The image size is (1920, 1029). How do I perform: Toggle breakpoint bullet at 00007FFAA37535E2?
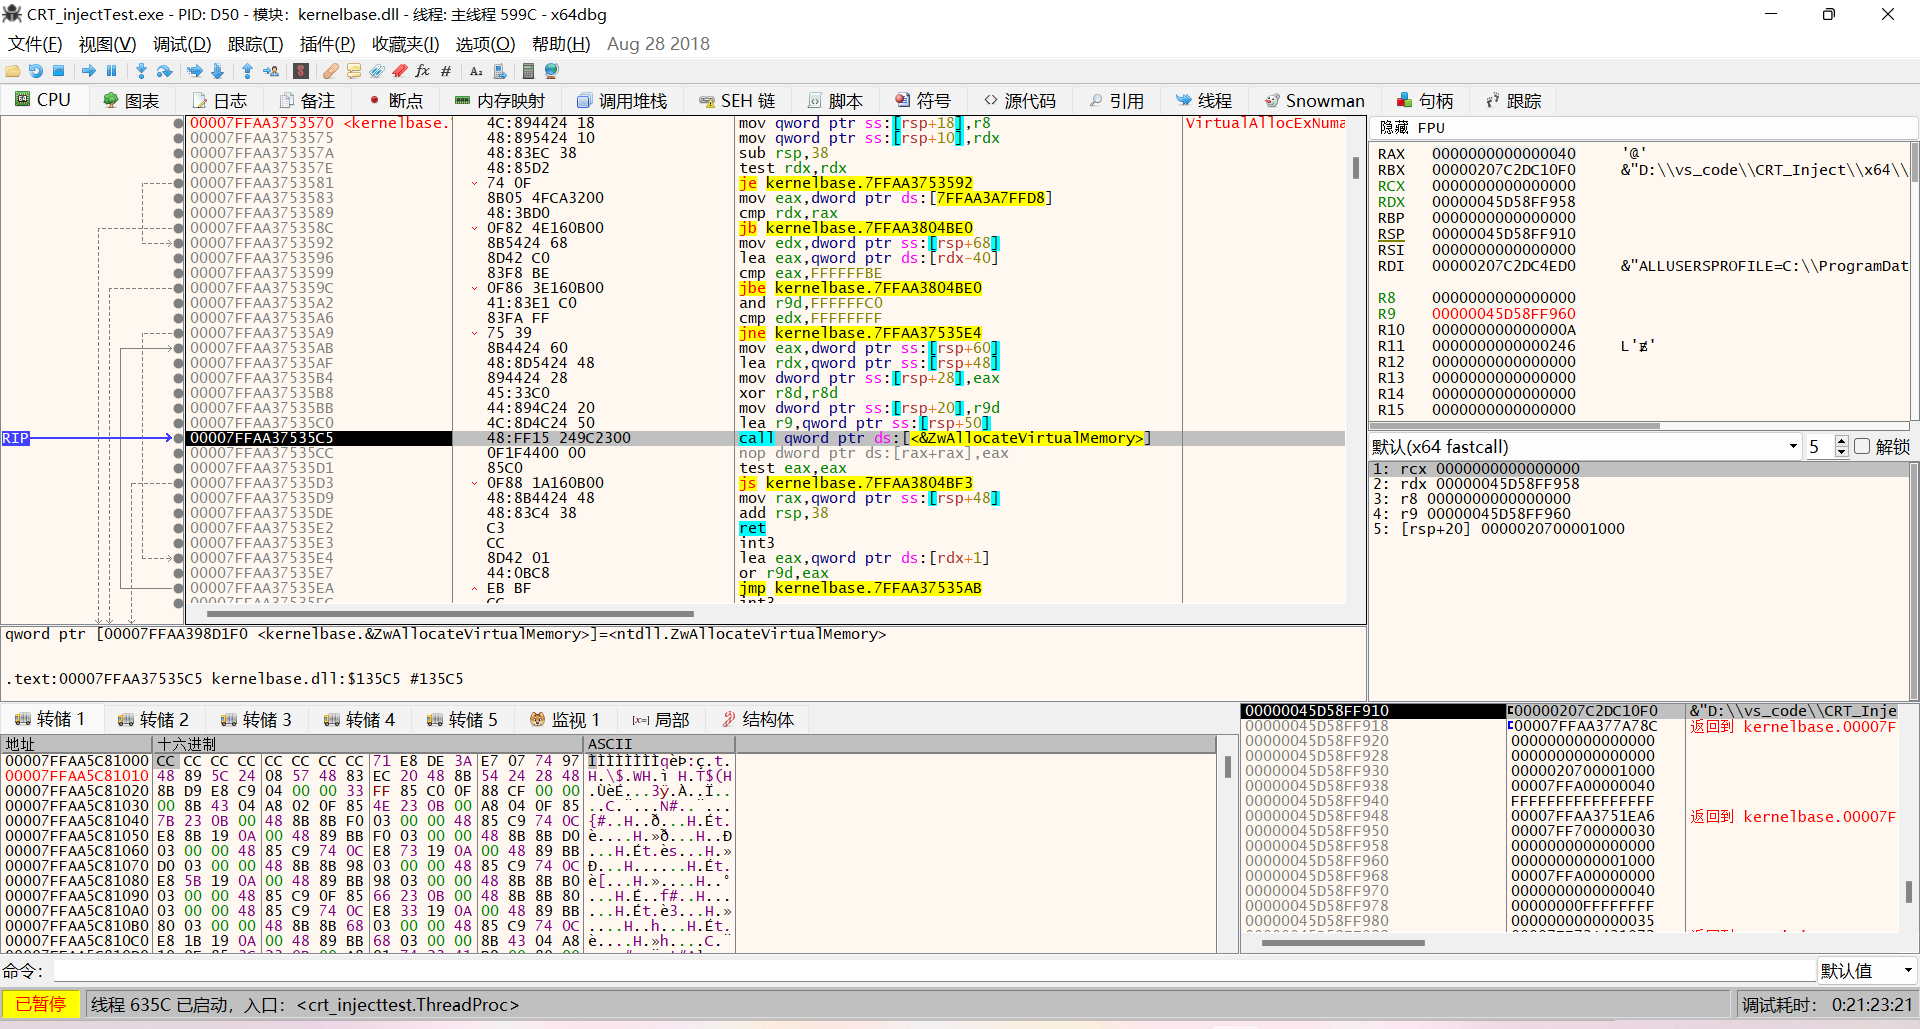178,528
